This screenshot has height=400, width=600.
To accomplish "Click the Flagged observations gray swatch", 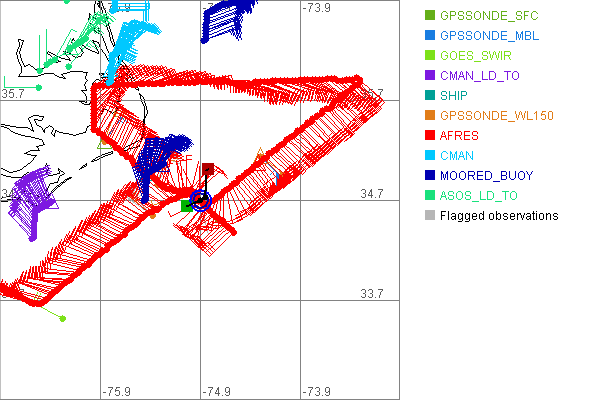I will [x=430, y=216].
